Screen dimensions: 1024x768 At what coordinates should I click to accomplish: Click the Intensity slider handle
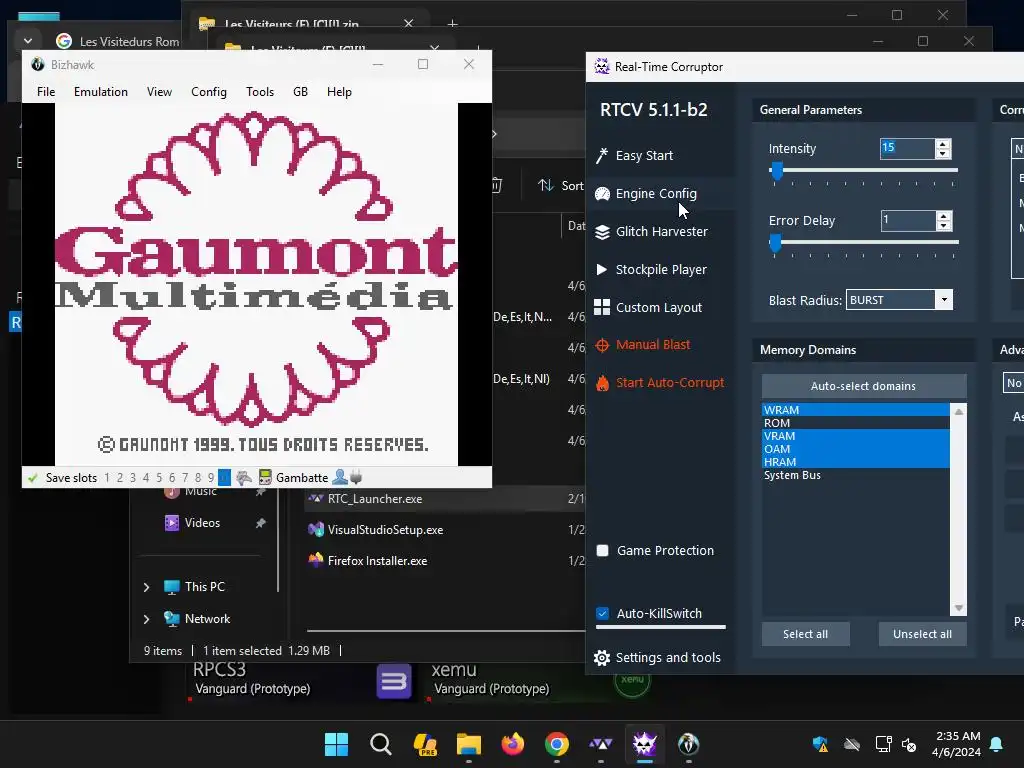pos(776,171)
